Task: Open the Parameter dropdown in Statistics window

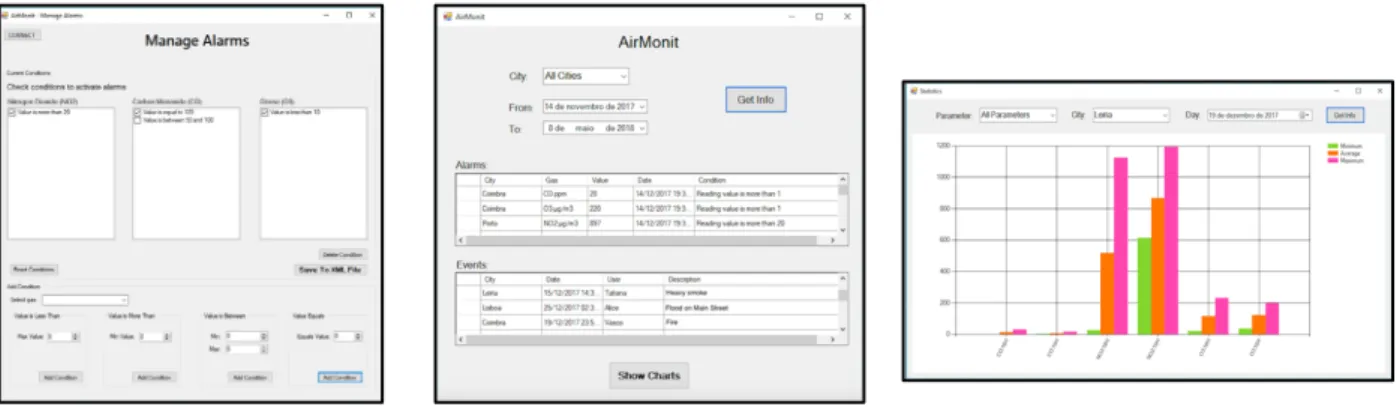Action: click(1018, 115)
